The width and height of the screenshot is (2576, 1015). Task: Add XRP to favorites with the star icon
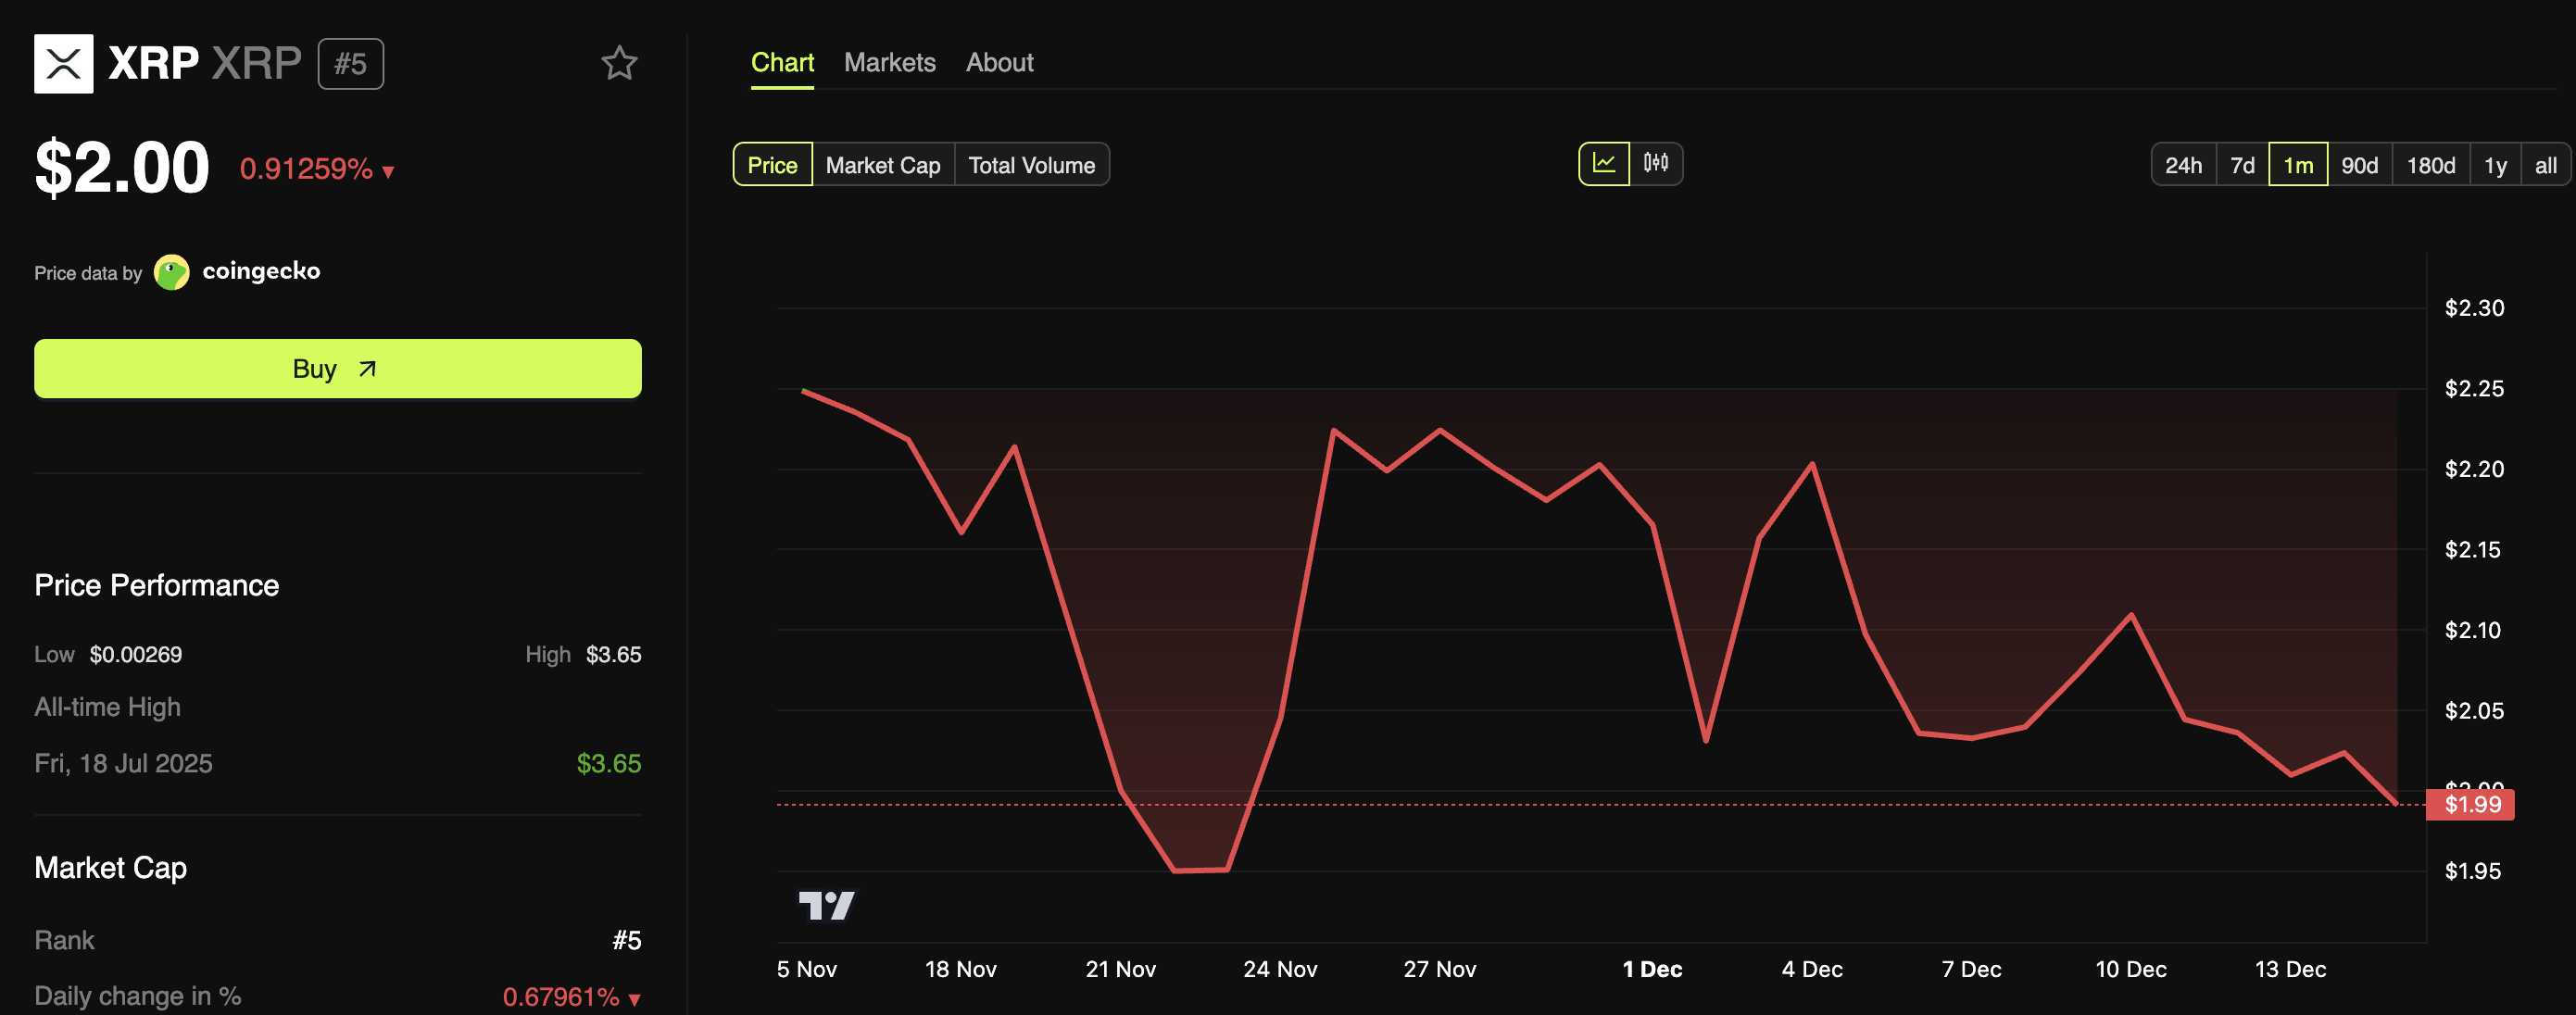coord(619,63)
